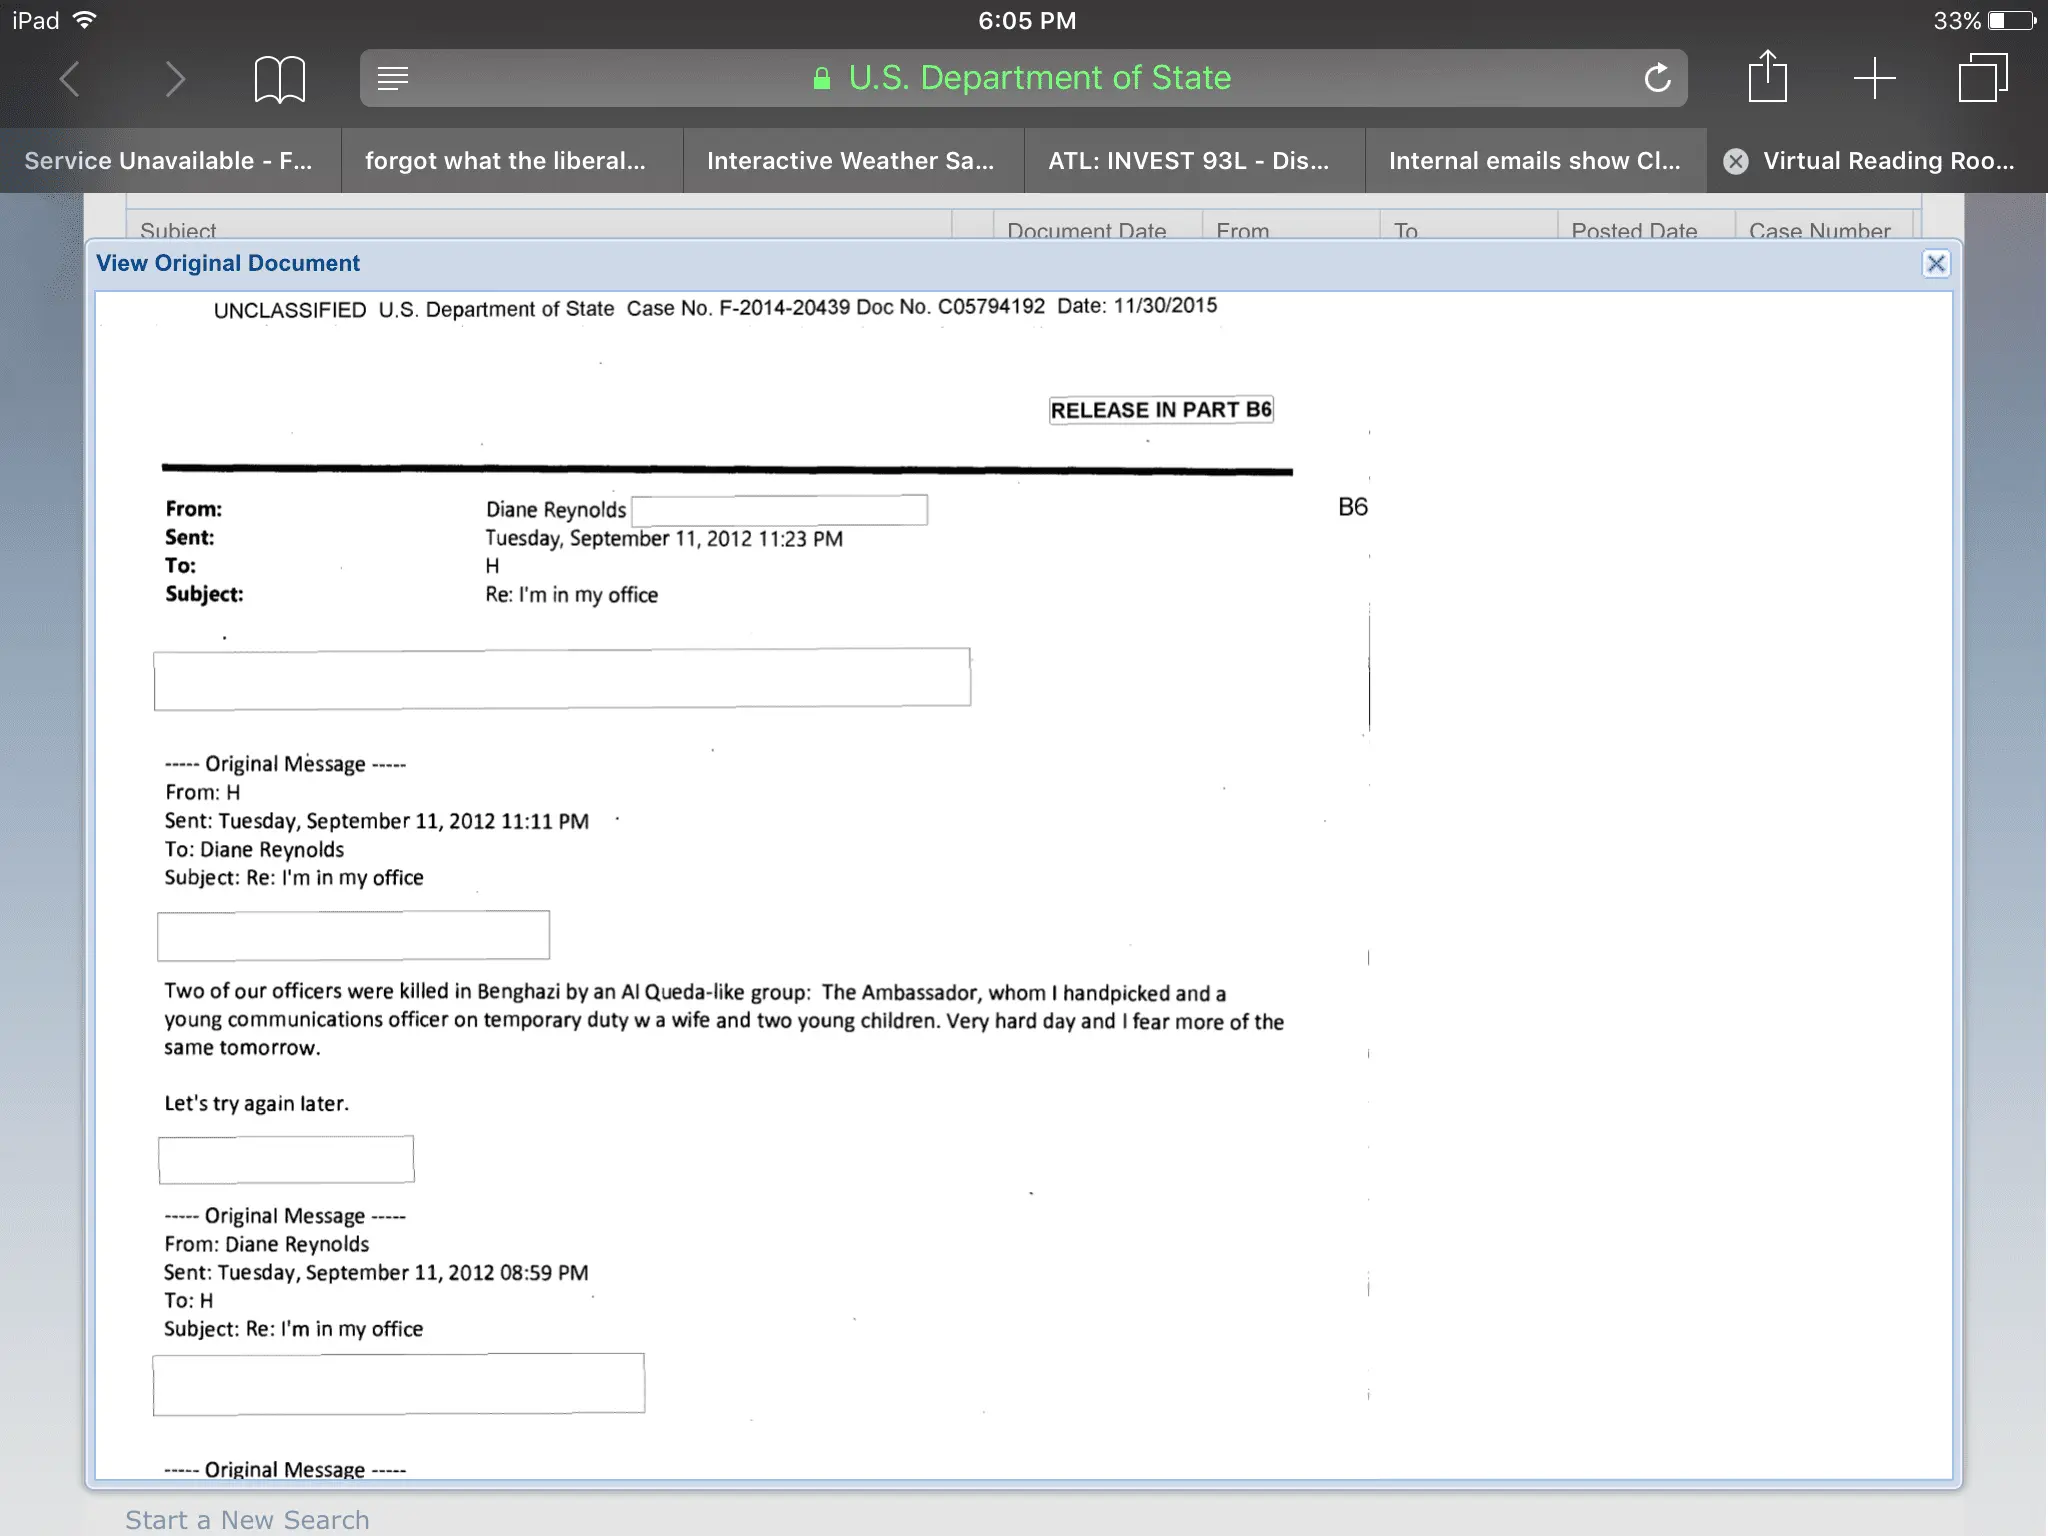Viewport: 2048px width, 1536px height.
Task: Close the View Original Document dialog
Action: point(1936,263)
